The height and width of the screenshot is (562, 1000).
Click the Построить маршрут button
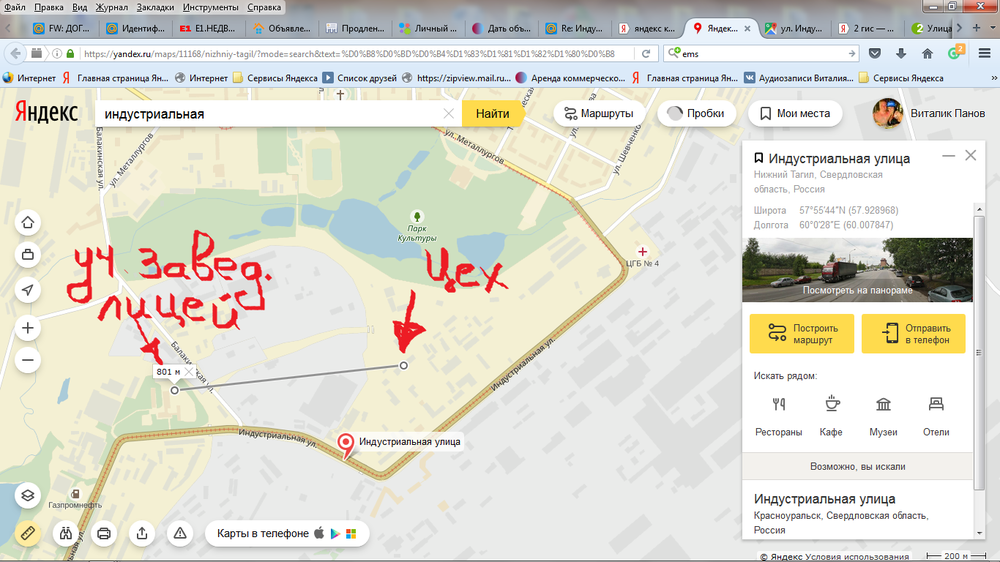(x=802, y=334)
